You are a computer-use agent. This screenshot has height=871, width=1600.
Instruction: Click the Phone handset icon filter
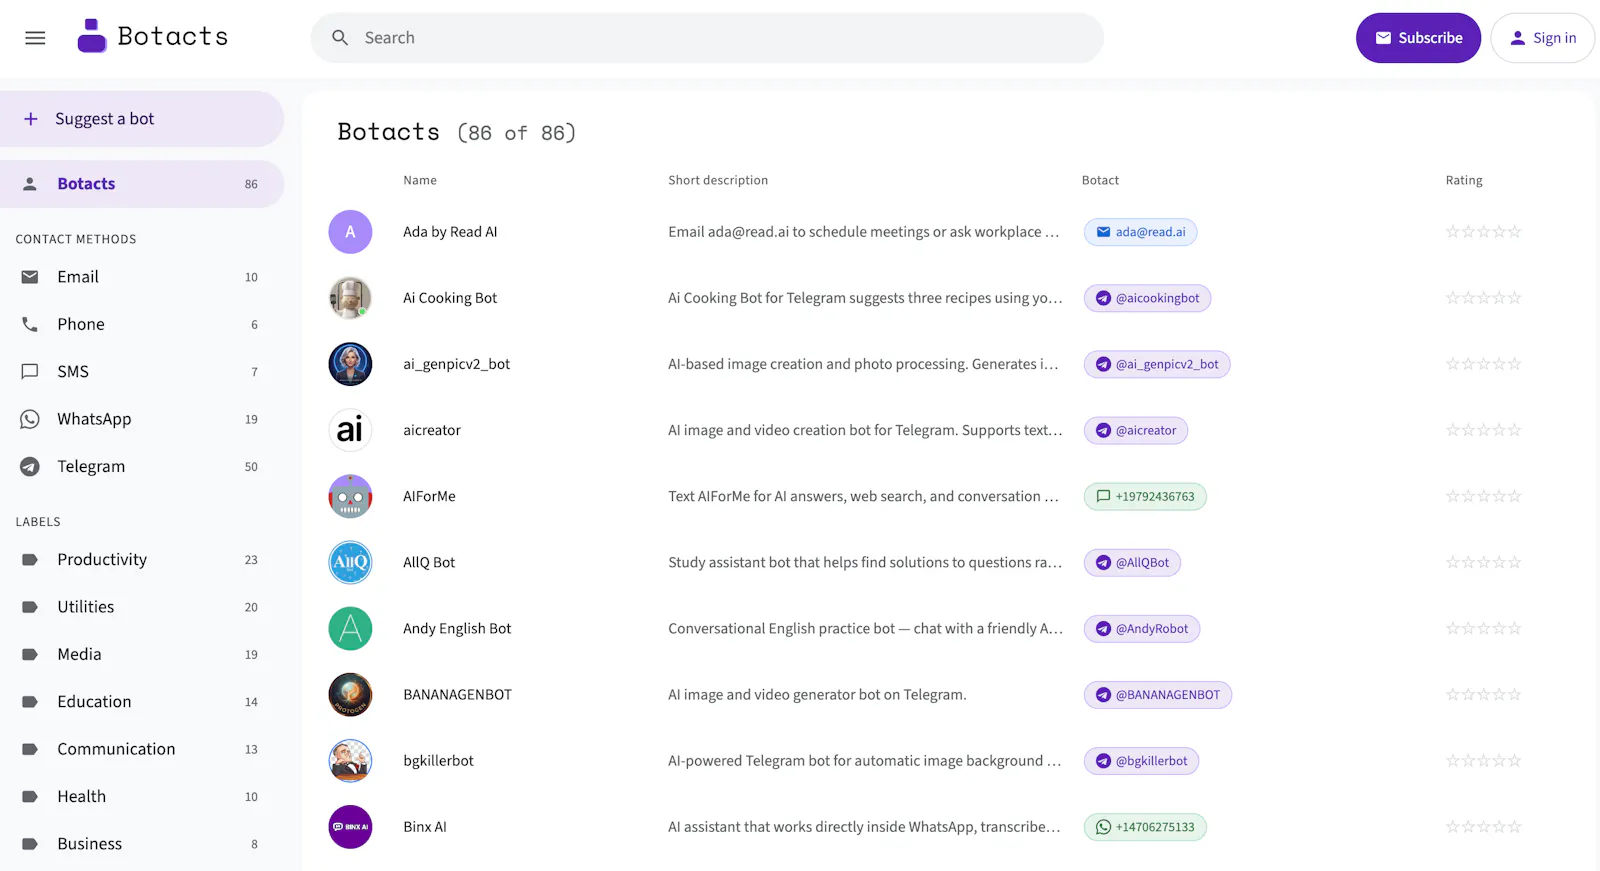30,324
